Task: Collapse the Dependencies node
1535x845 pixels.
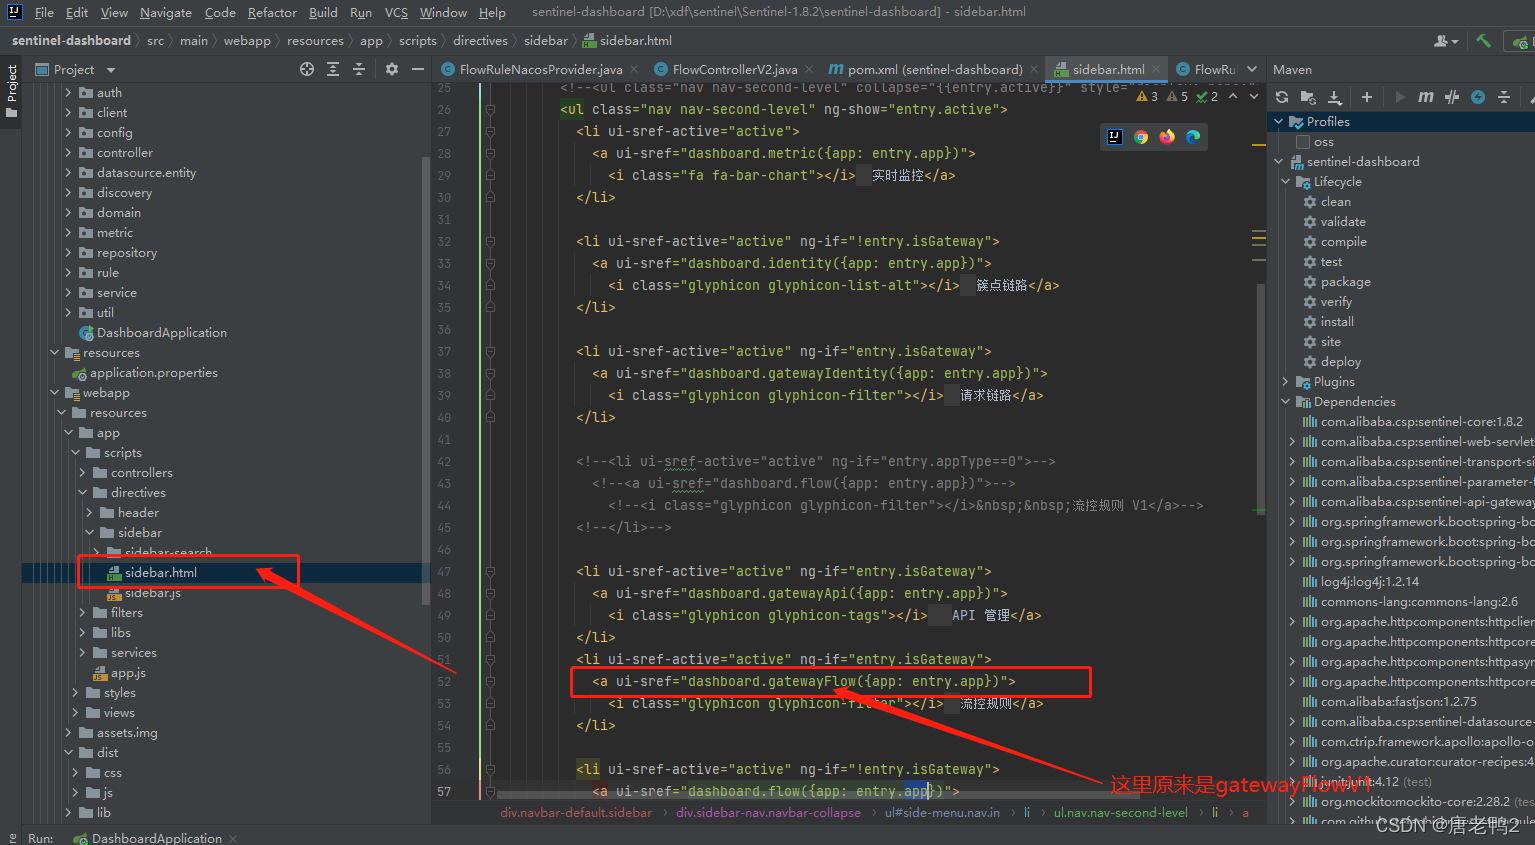Action: click(x=1286, y=401)
